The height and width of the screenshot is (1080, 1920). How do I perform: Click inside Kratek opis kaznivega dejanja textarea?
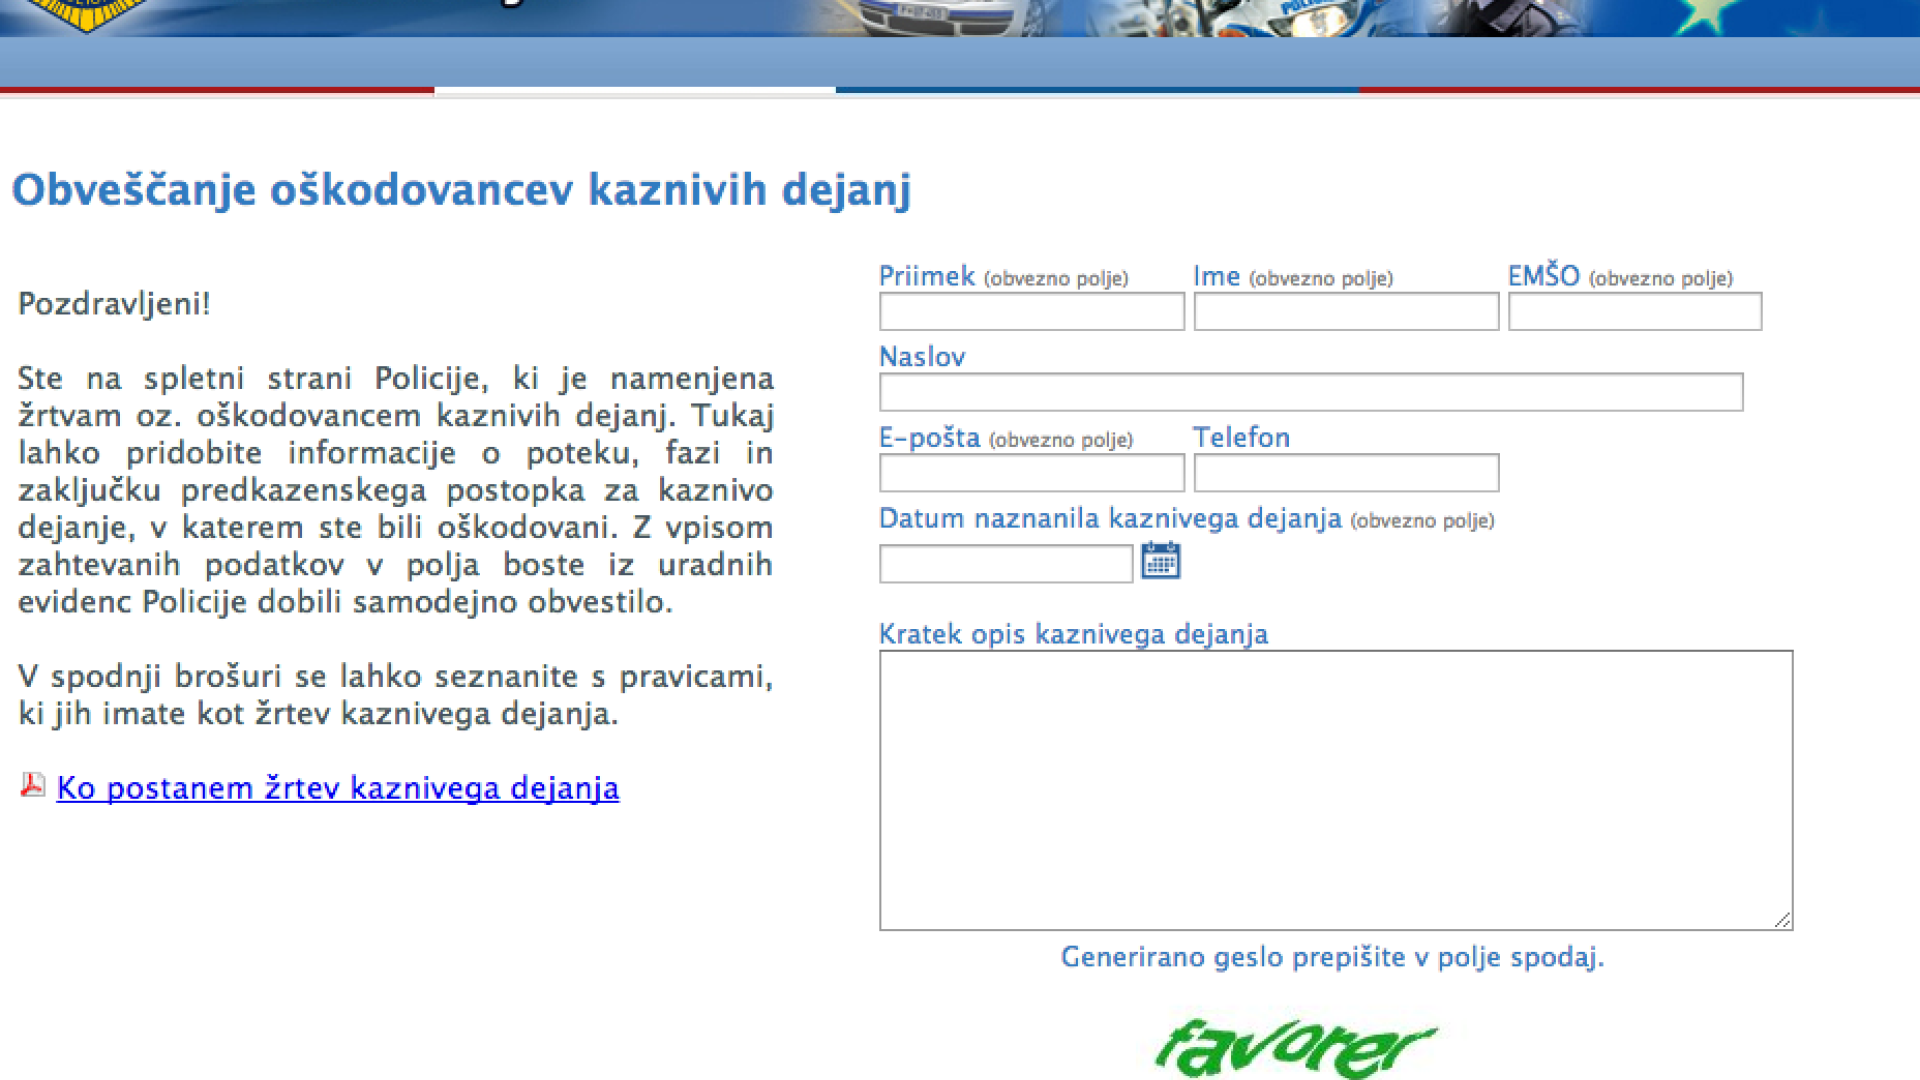(1335, 790)
